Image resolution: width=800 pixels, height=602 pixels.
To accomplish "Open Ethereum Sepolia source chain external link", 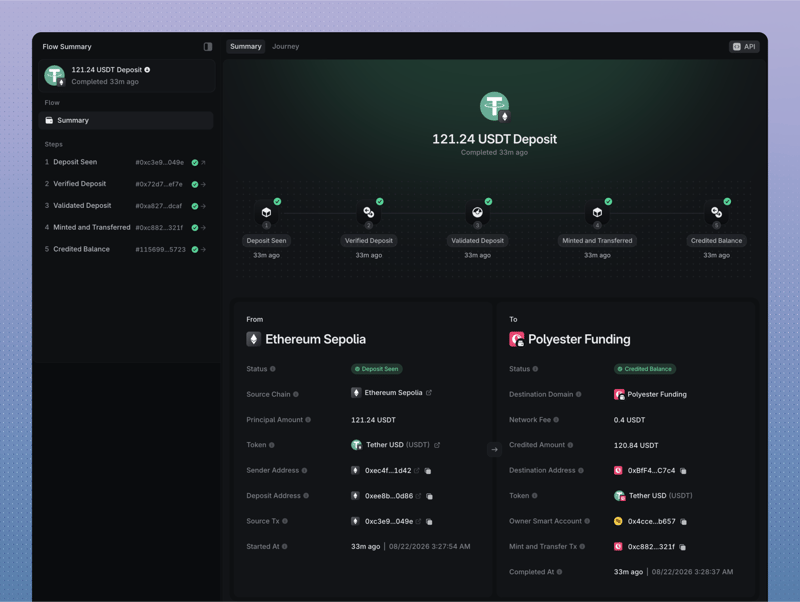I will [x=429, y=393].
